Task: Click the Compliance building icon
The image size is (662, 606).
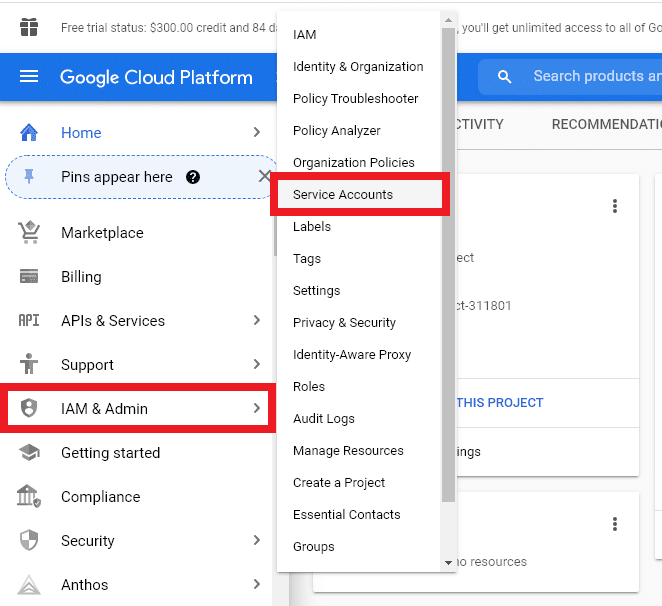Action: tap(29, 496)
